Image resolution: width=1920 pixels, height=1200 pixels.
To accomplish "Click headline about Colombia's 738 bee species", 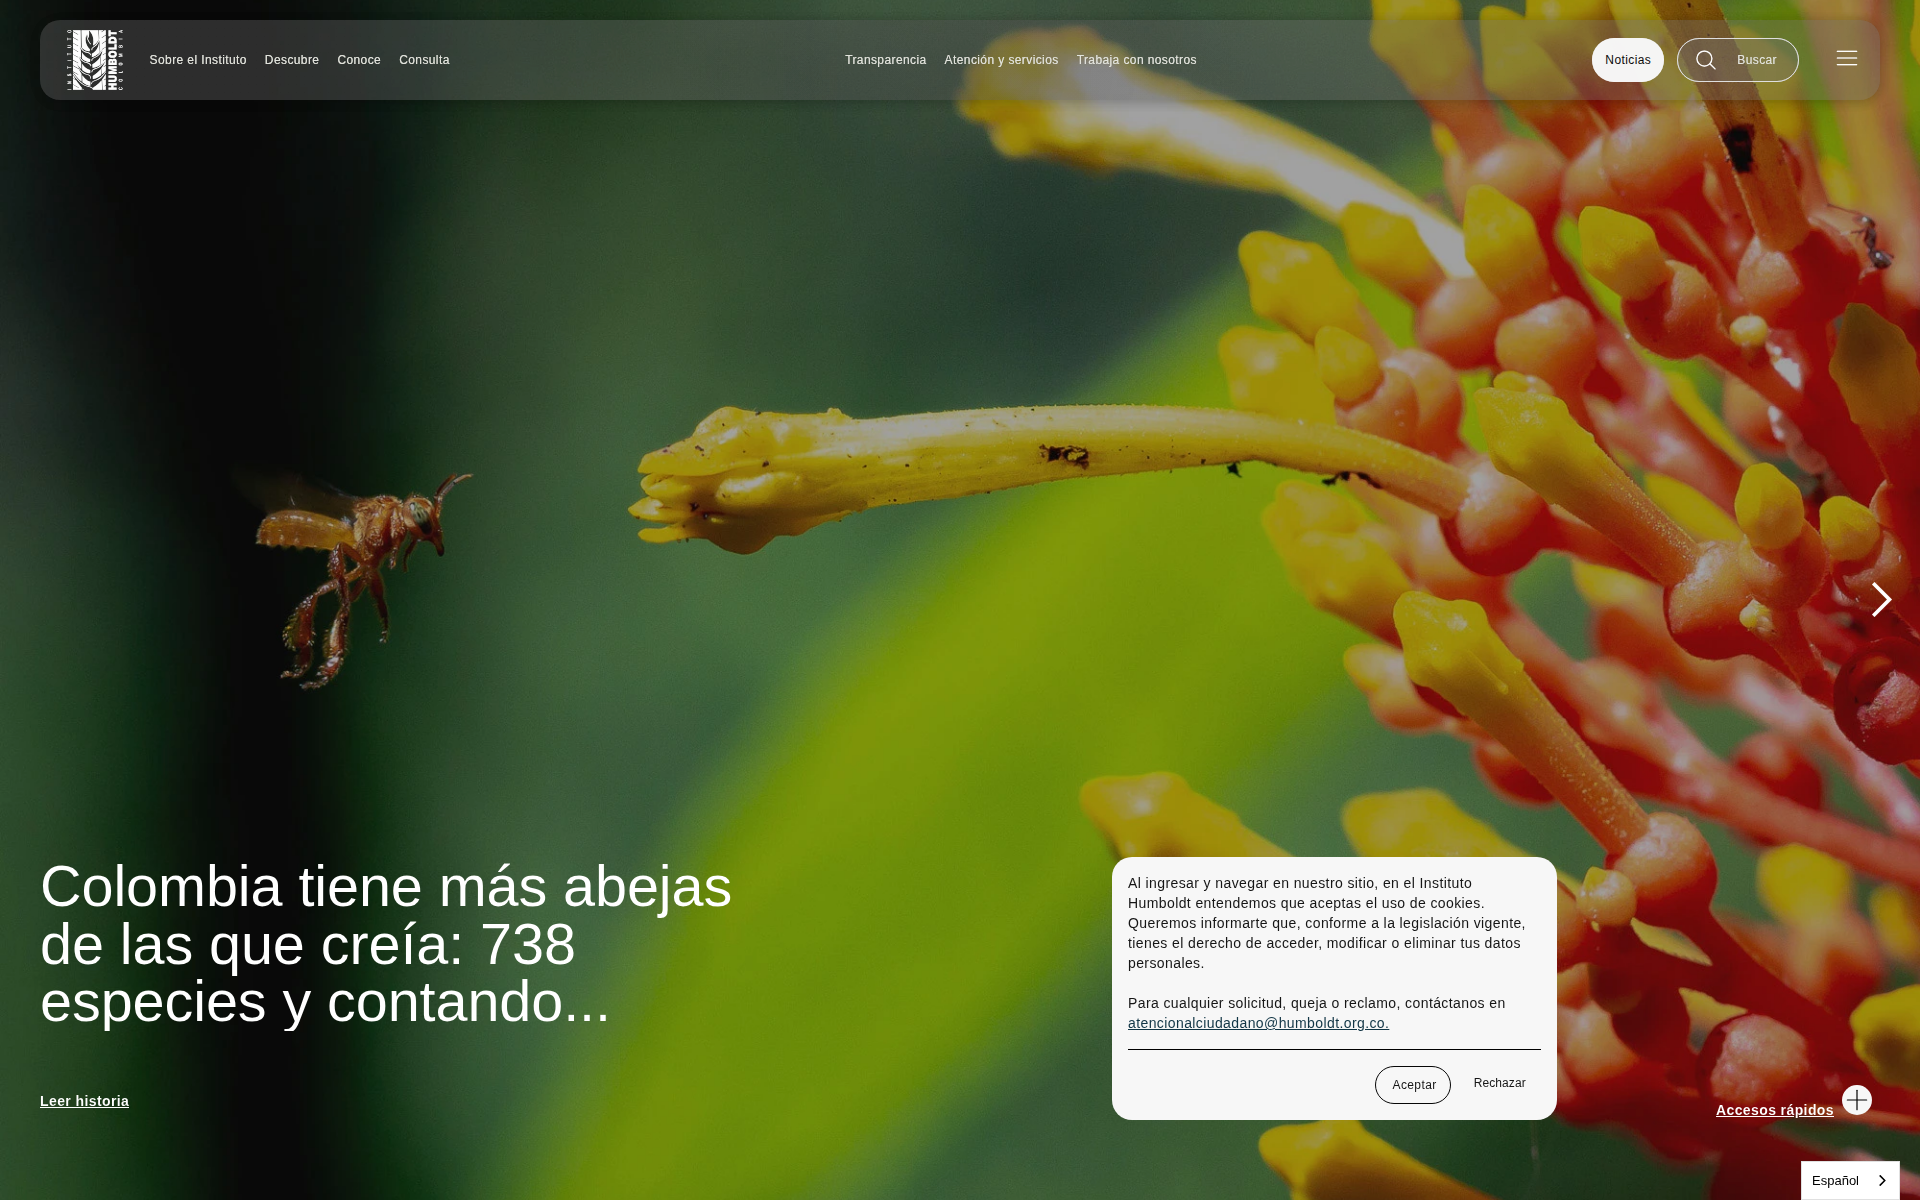I will pyautogui.click(x=386, y=944).
